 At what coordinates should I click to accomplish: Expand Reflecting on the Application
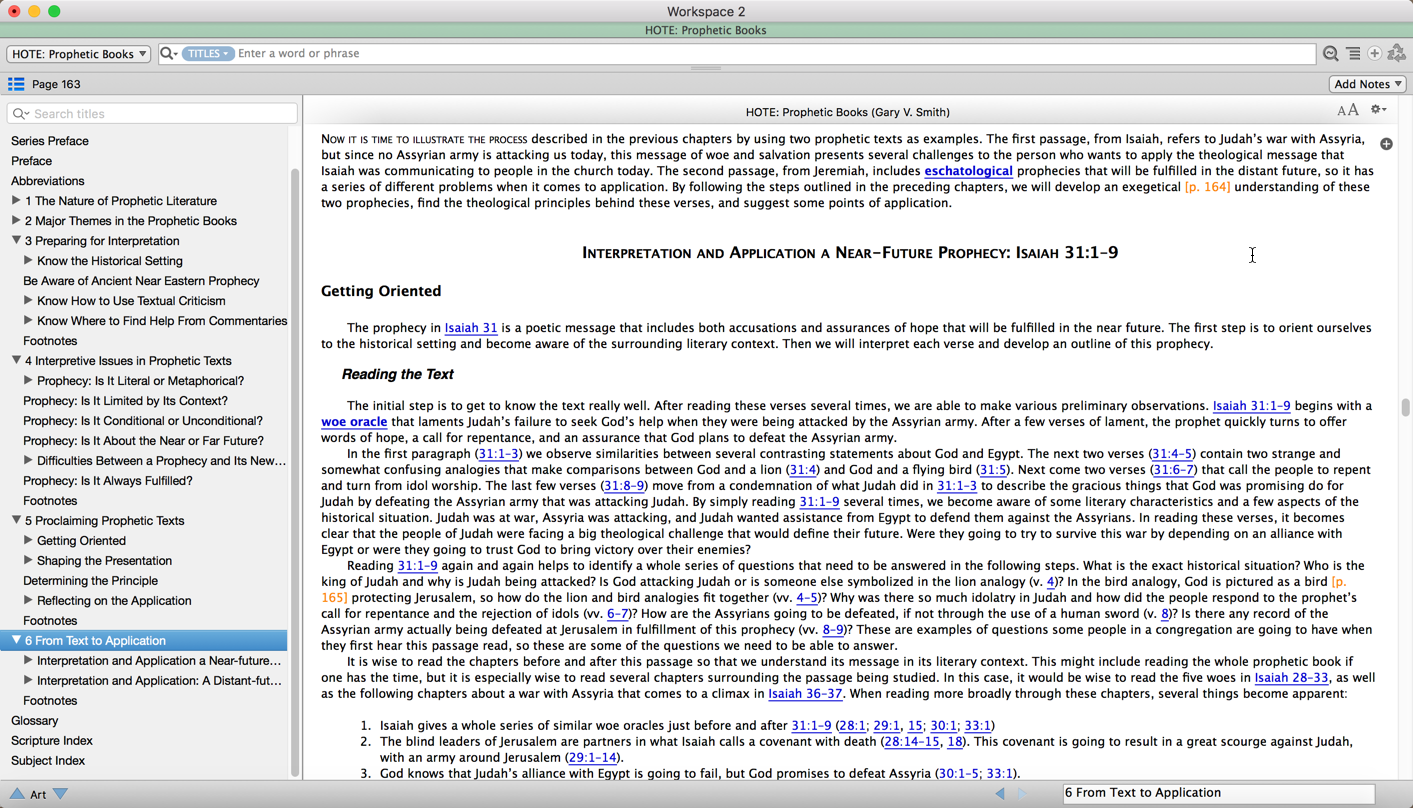tap(28, 601)
